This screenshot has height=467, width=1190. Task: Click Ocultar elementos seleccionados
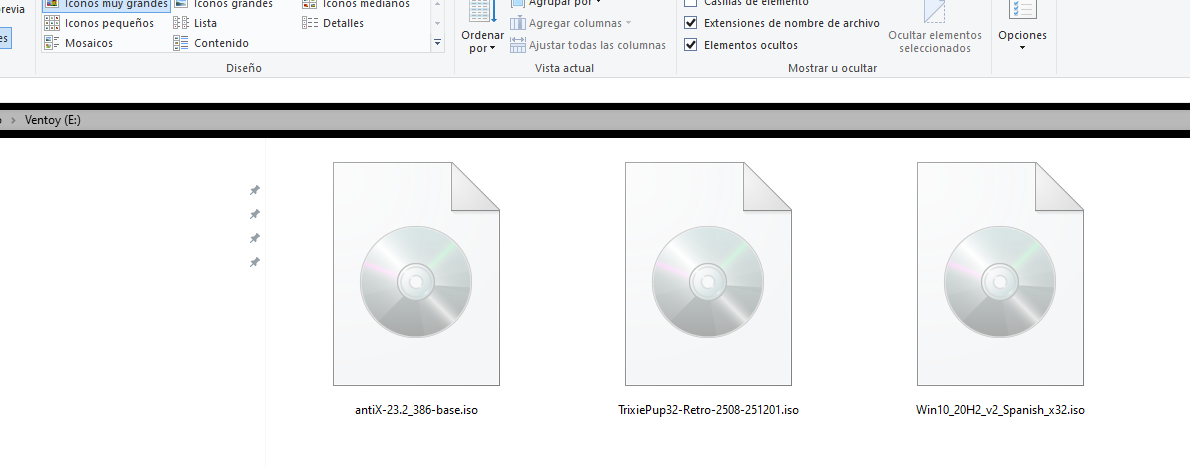(x=935, y=27)
